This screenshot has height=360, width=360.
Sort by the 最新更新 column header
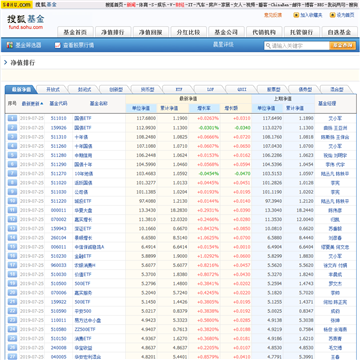click(x=32, y=104)
